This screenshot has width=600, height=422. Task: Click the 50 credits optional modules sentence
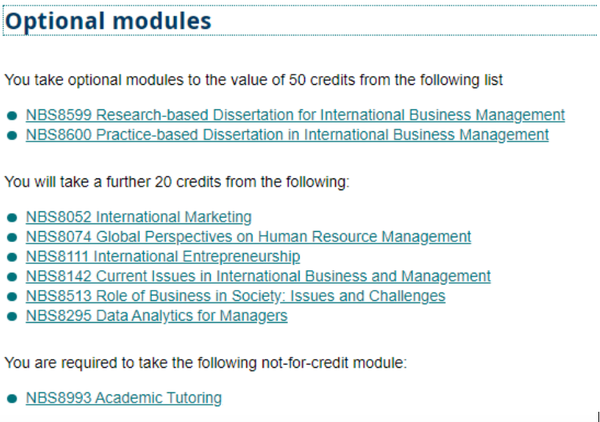click(254, 80)
